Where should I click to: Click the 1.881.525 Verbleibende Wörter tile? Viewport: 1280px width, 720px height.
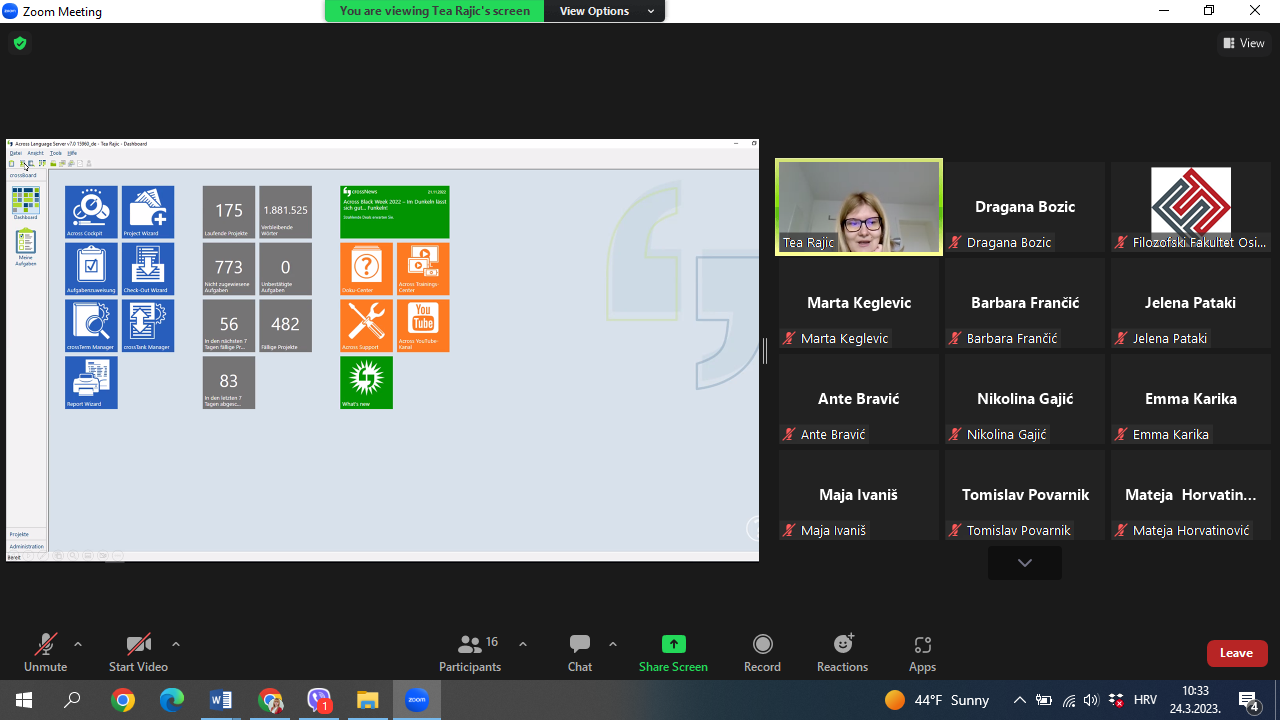(x=285, y=212)
